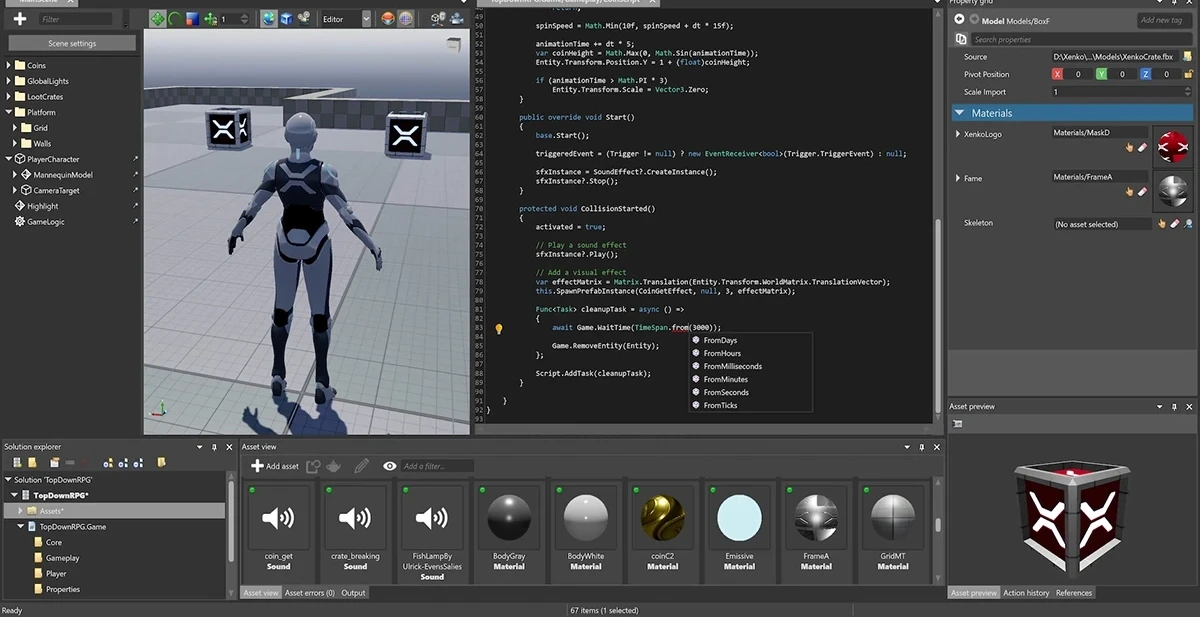The height and width of the screenshot is (617, 1200).
Task: Expand the Coins folder
Action: point(9,65)
